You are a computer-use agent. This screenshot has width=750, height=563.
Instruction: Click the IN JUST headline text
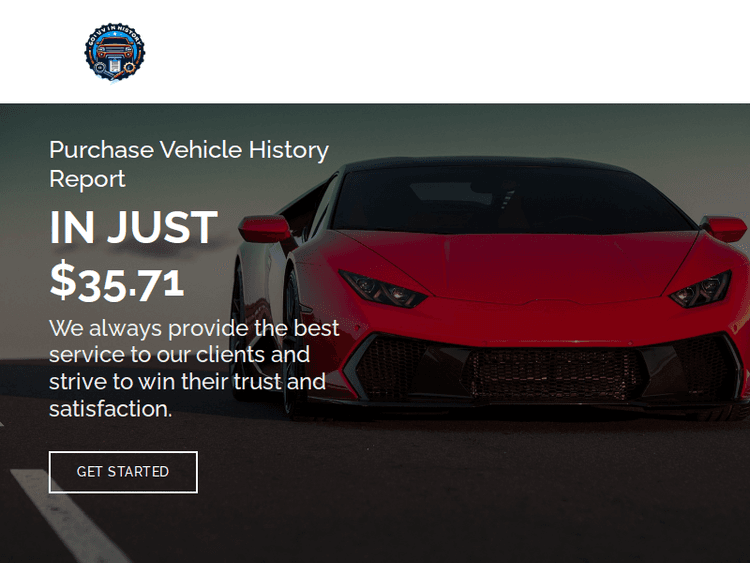pos(133,227)
